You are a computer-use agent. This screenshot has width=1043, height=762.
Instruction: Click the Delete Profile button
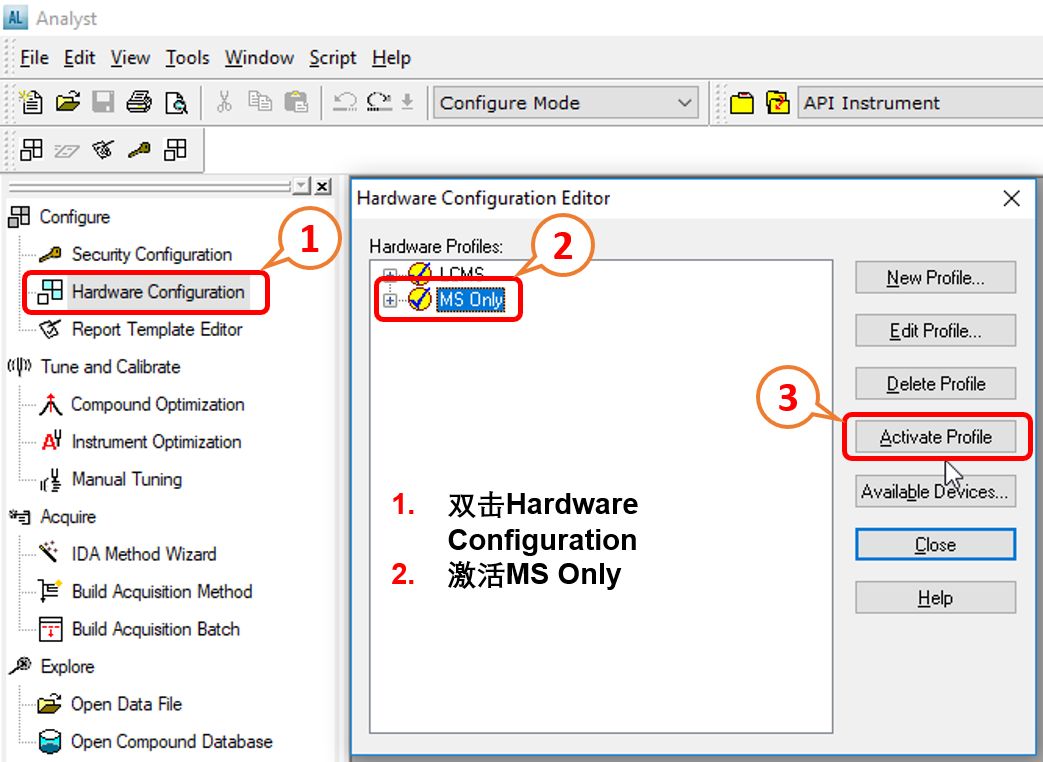click(935, 384)
